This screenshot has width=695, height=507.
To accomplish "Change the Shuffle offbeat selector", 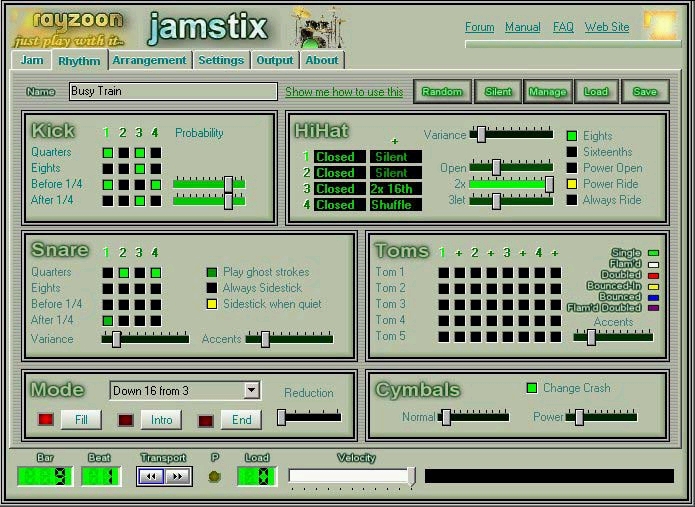I will click(x=396, y=205).
